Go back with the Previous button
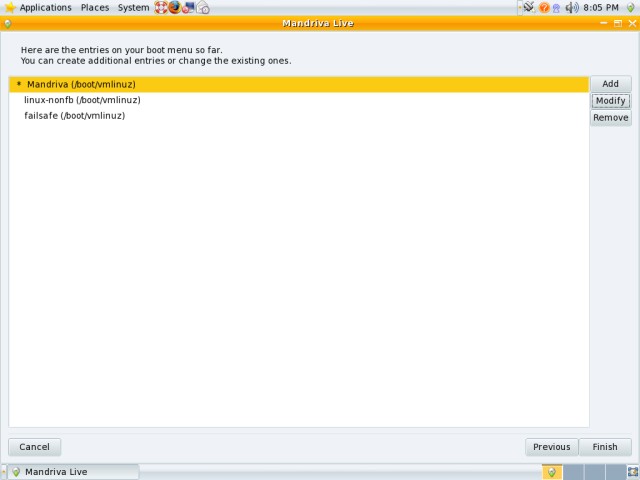Screen dimensions: 640x480 tap(551, 447)
